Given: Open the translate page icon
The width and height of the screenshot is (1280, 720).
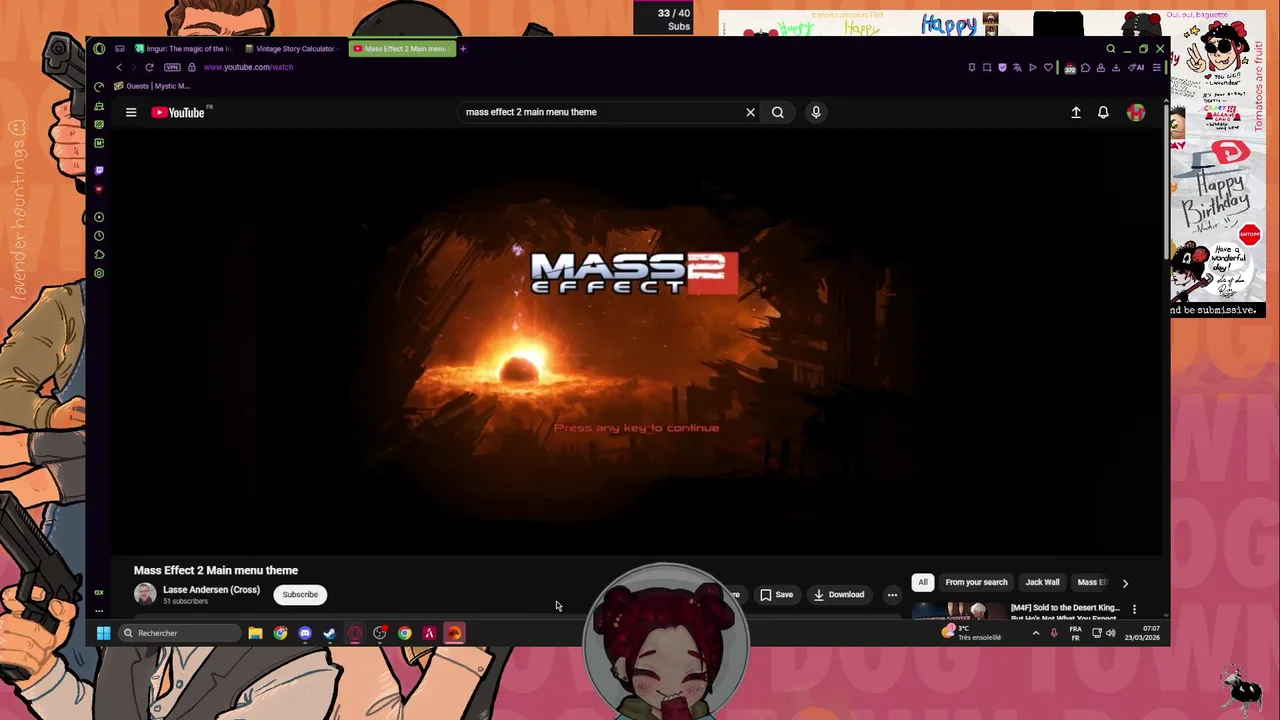Looking at the screenshot, I should pos(1017,67).
